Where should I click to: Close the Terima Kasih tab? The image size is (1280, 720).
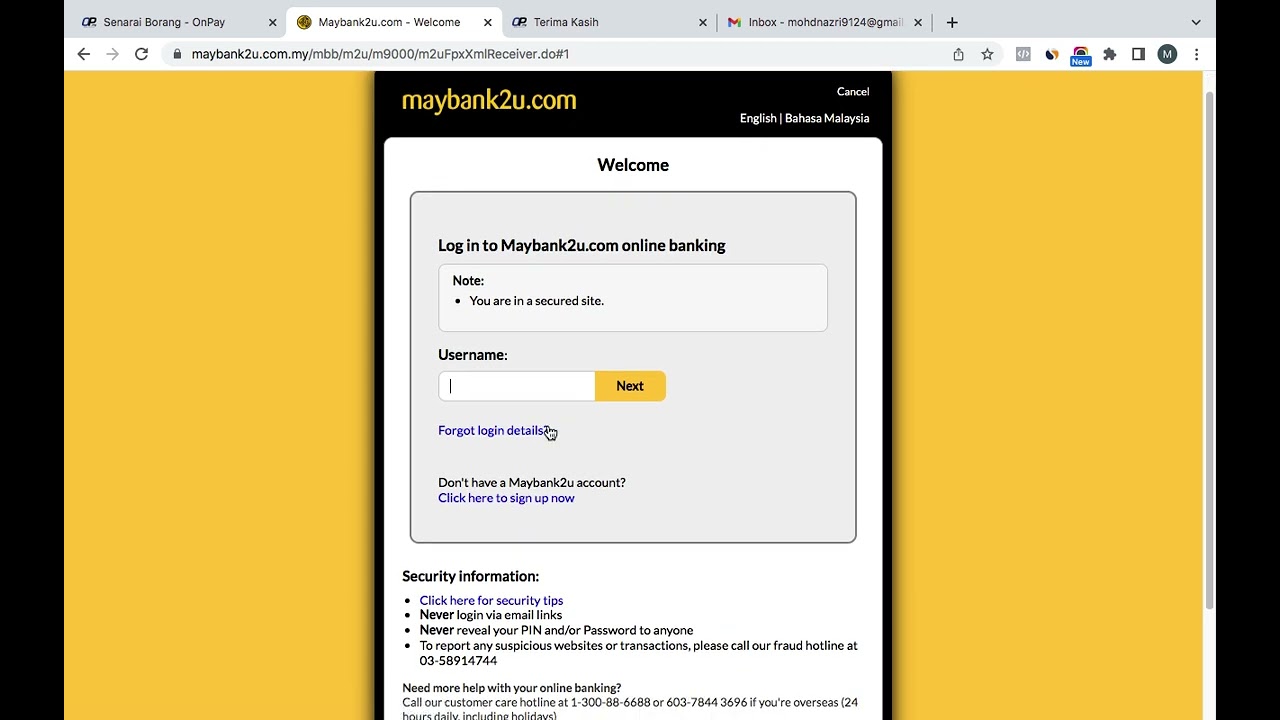click(702, 22)
